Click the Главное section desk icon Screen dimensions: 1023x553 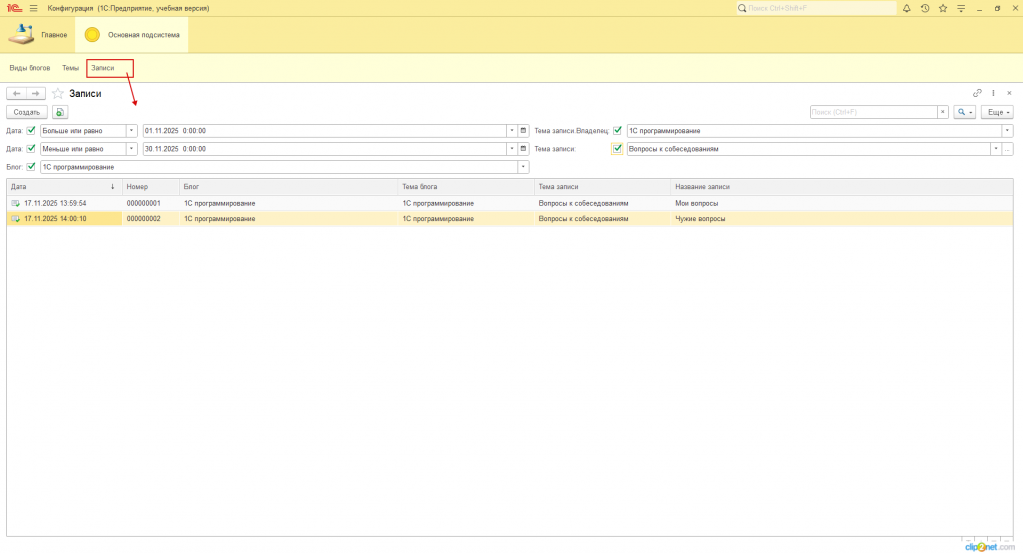point(21,35)
